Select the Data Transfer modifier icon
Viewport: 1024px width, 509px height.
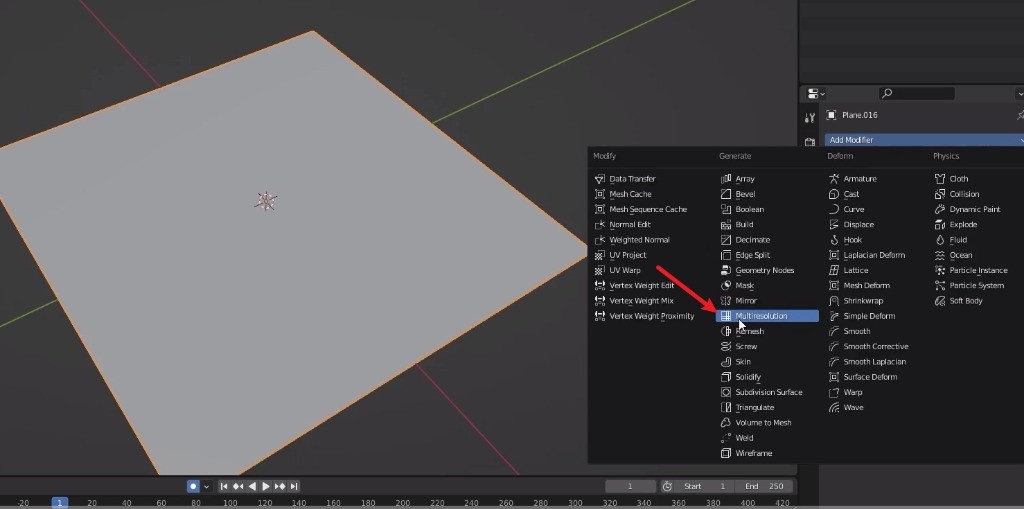click(x=600, y=179)
